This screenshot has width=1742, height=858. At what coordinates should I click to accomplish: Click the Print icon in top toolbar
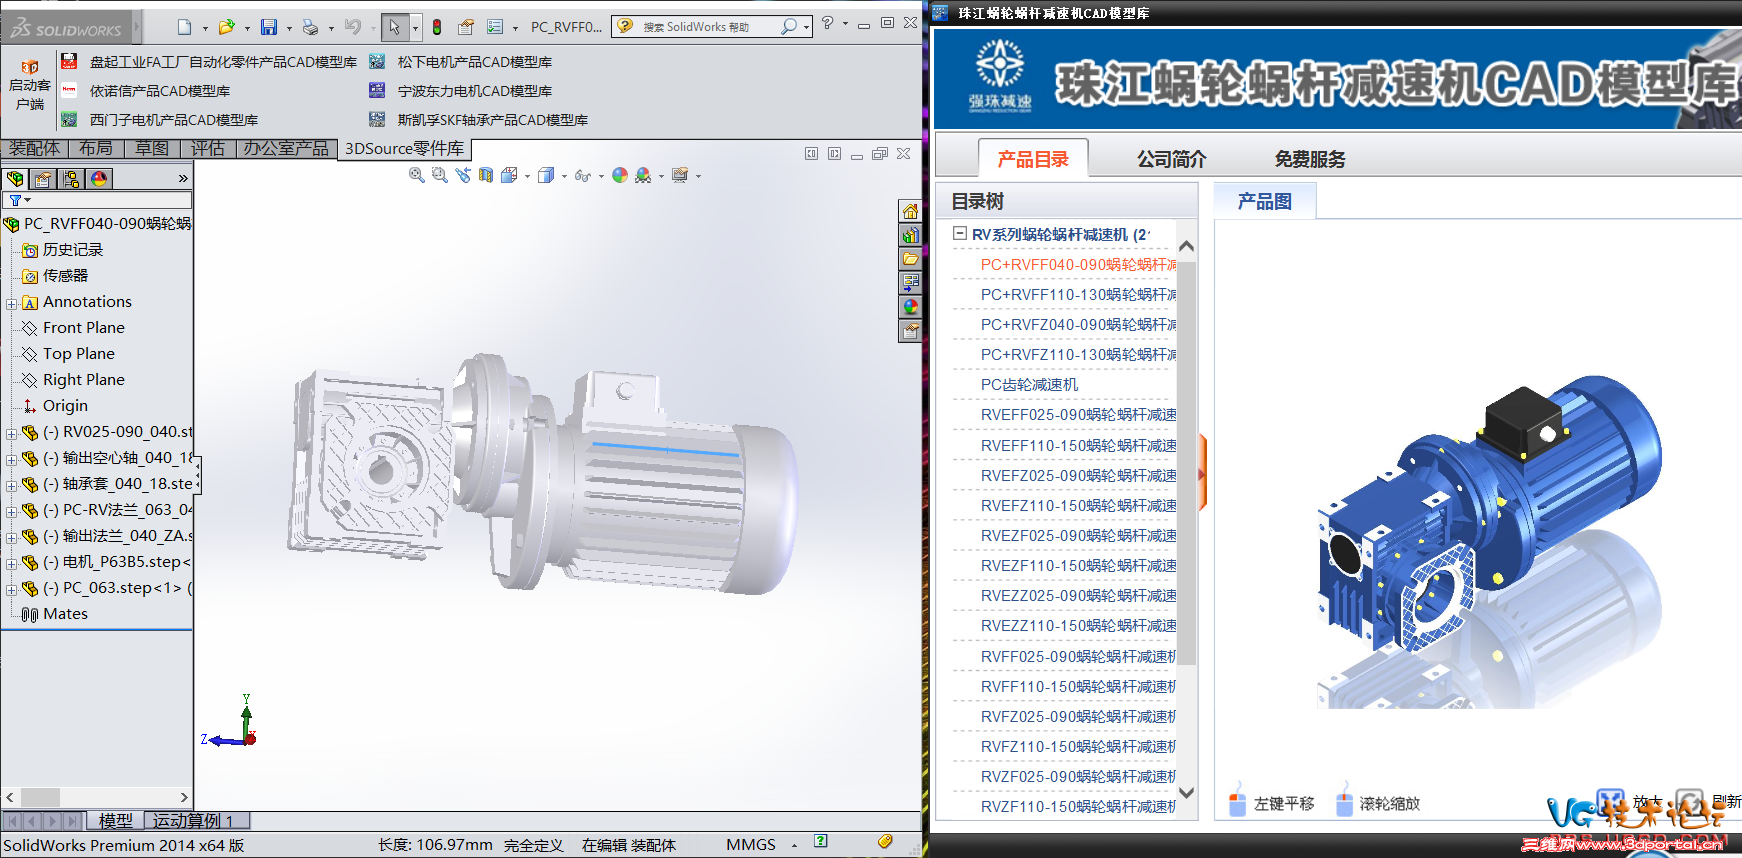(x=310, y=27)
